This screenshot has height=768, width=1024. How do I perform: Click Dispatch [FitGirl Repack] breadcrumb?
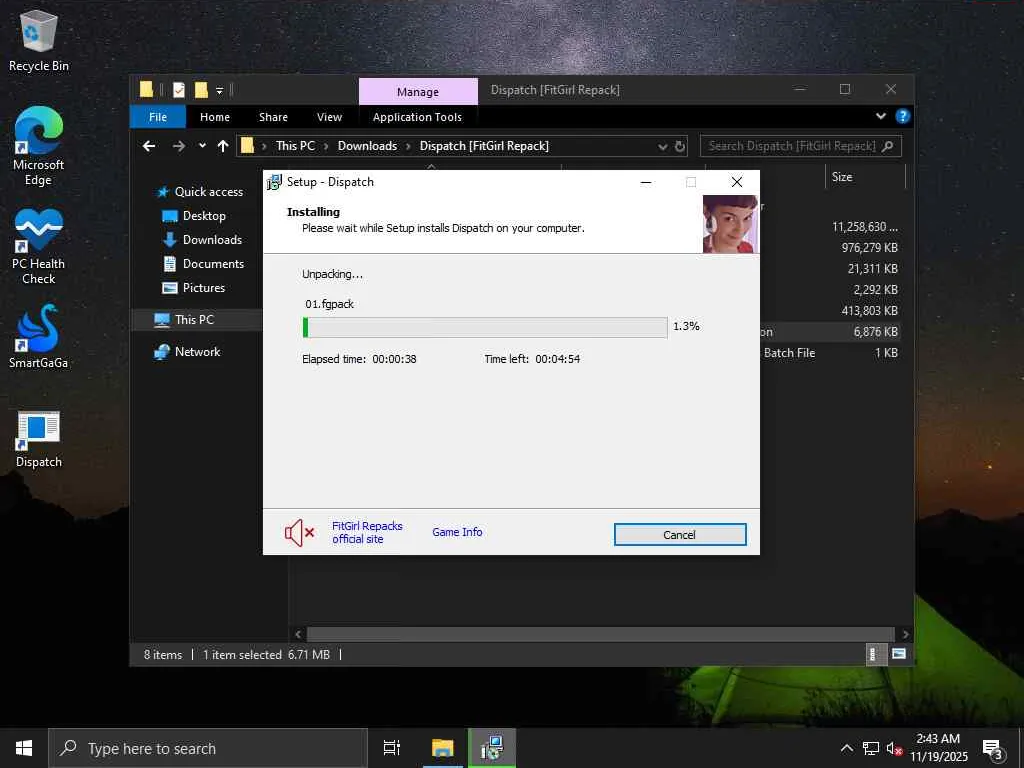coord(484,146)
